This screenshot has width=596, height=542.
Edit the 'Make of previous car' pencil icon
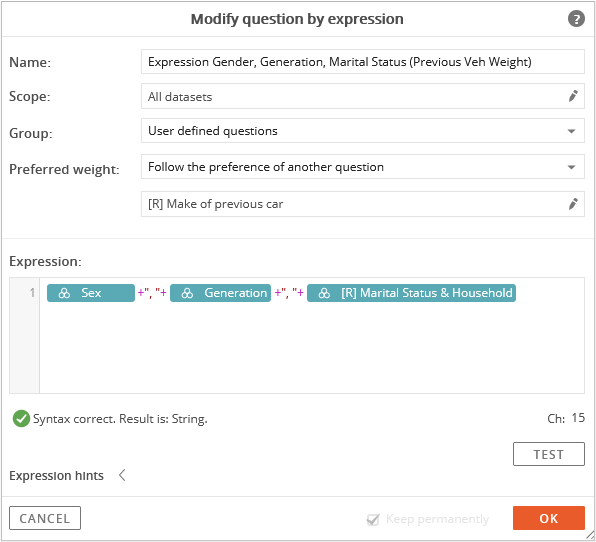pos(573,204)
